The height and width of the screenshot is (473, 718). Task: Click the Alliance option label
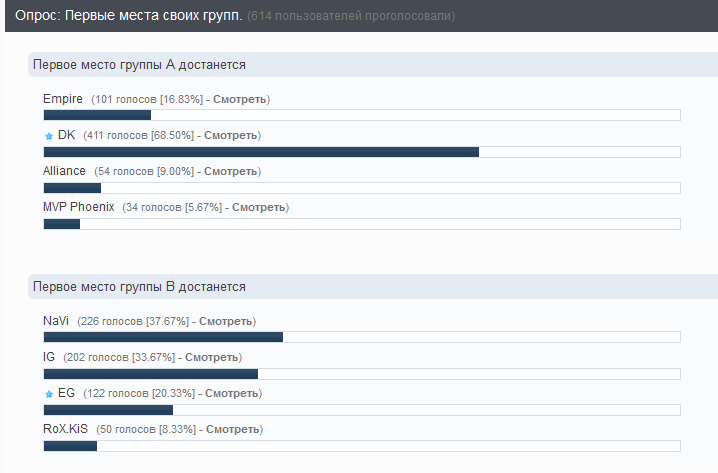64,171
